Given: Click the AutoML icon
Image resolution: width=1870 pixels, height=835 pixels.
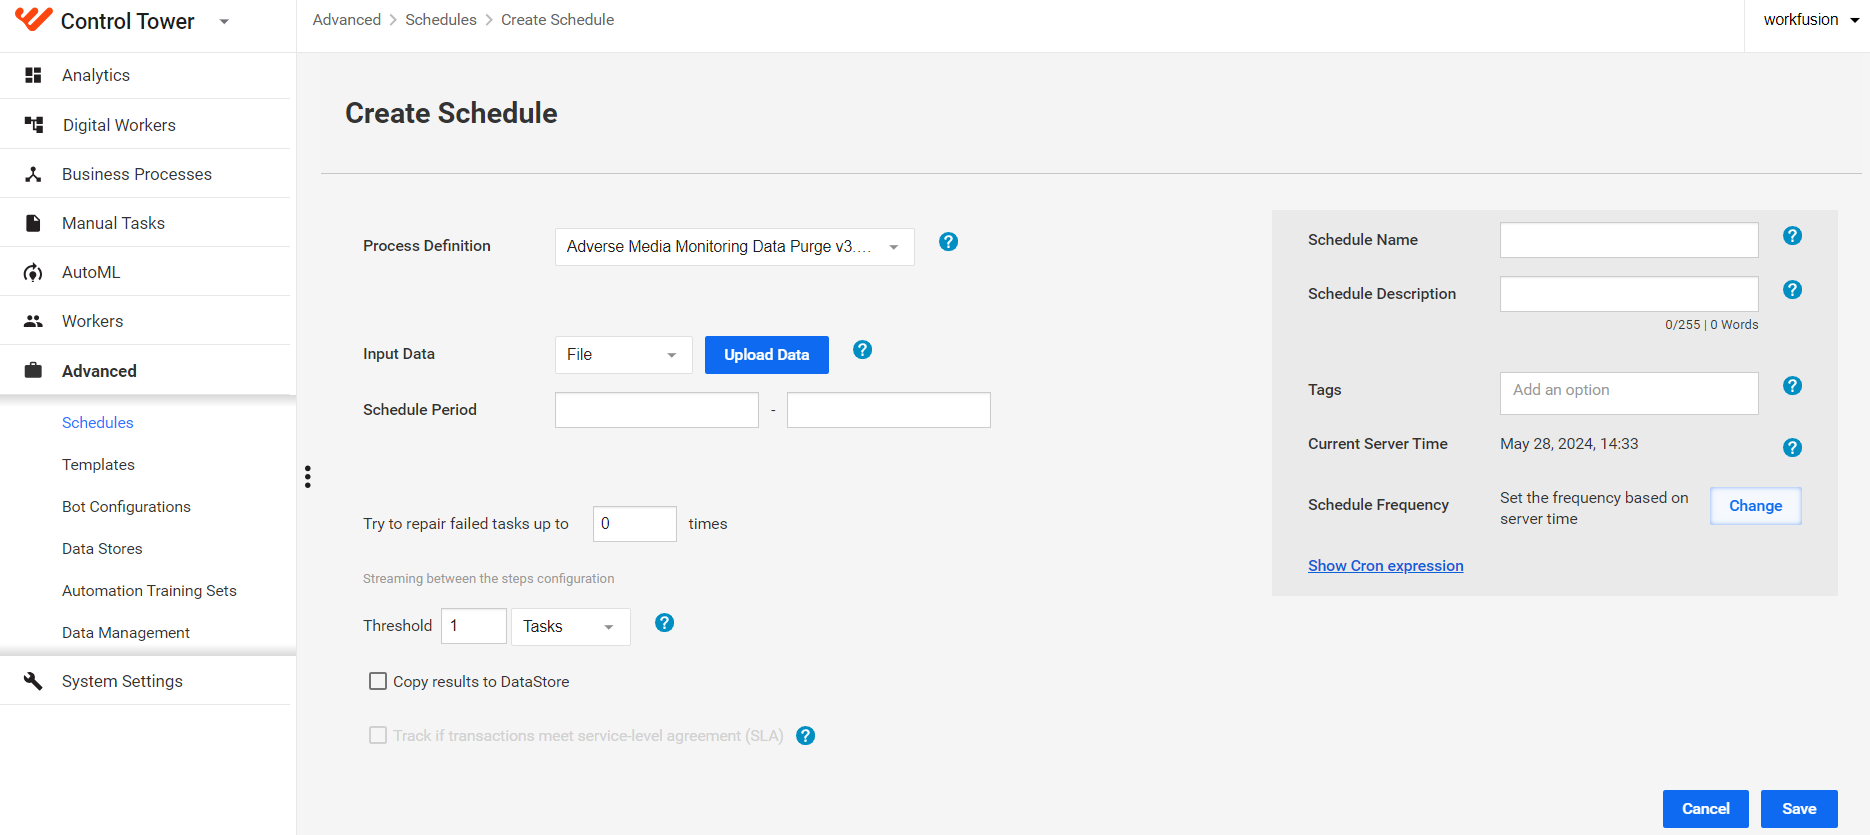Looking at the screenshot, I should coord(33,272).
